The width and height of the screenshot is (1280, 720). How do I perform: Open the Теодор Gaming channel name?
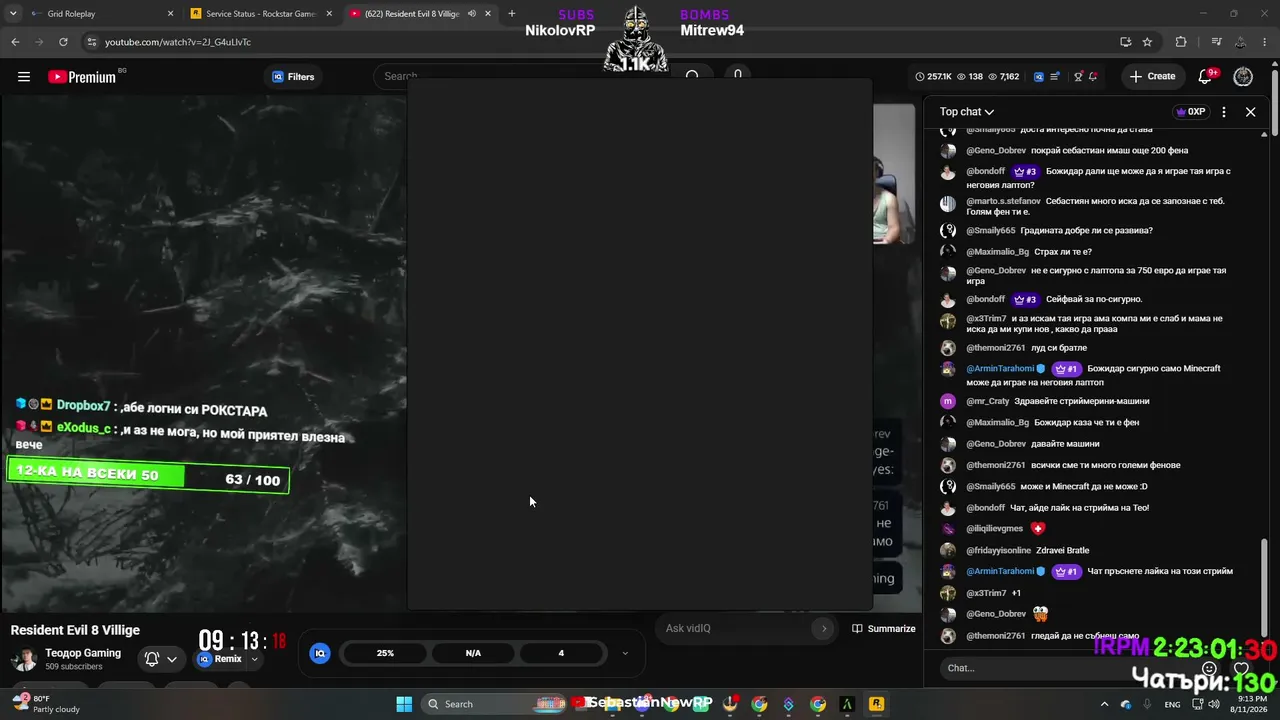[83, 653]
